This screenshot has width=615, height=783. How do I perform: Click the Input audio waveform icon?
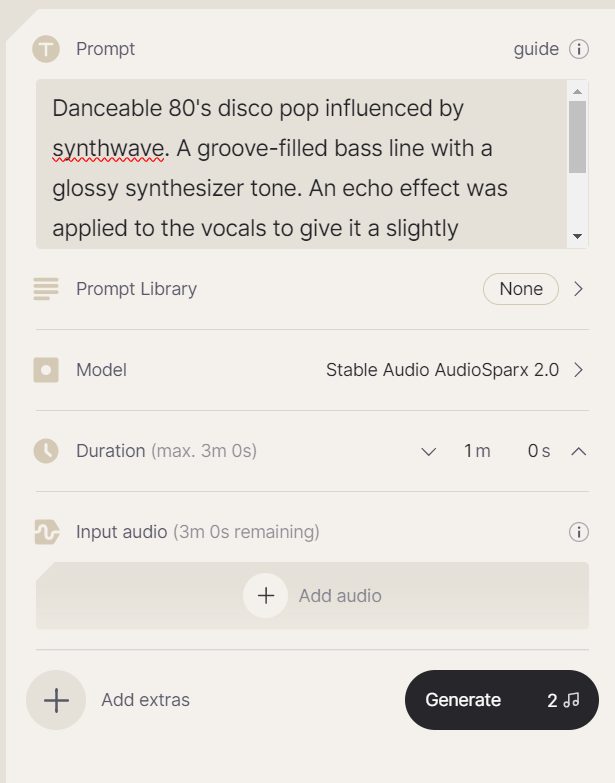point(46,532)
